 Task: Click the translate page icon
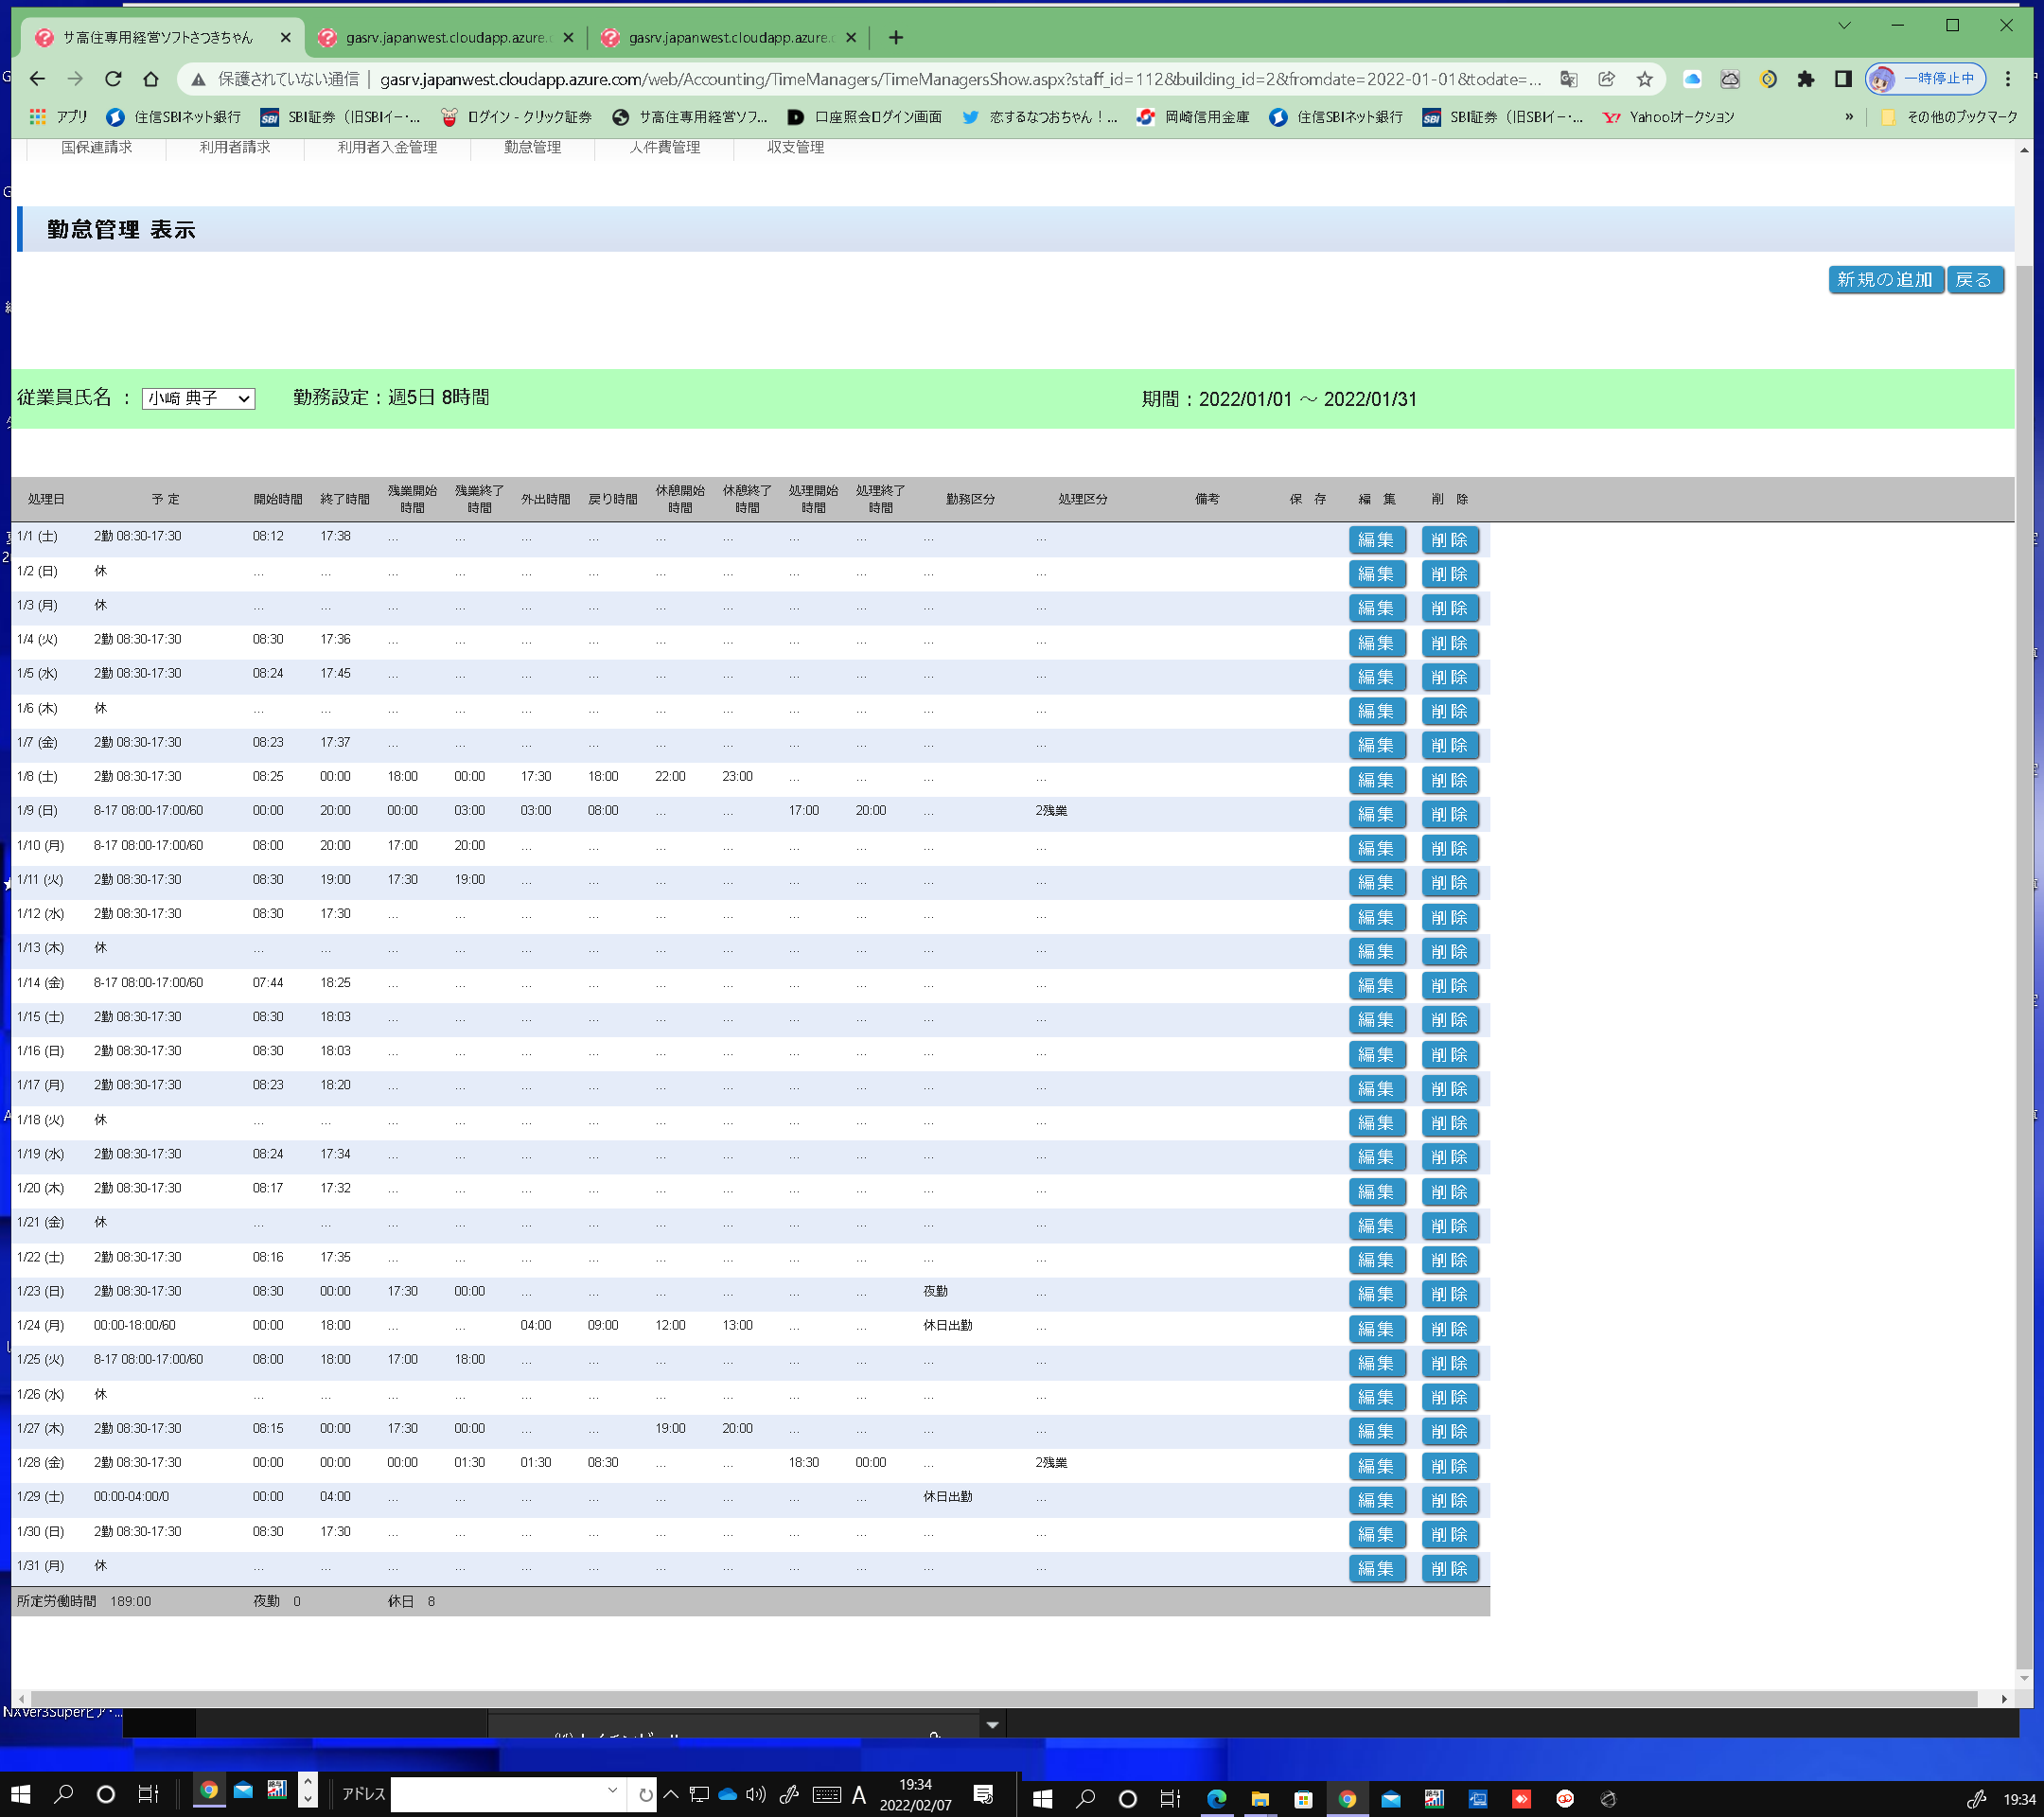[1569, 79]
